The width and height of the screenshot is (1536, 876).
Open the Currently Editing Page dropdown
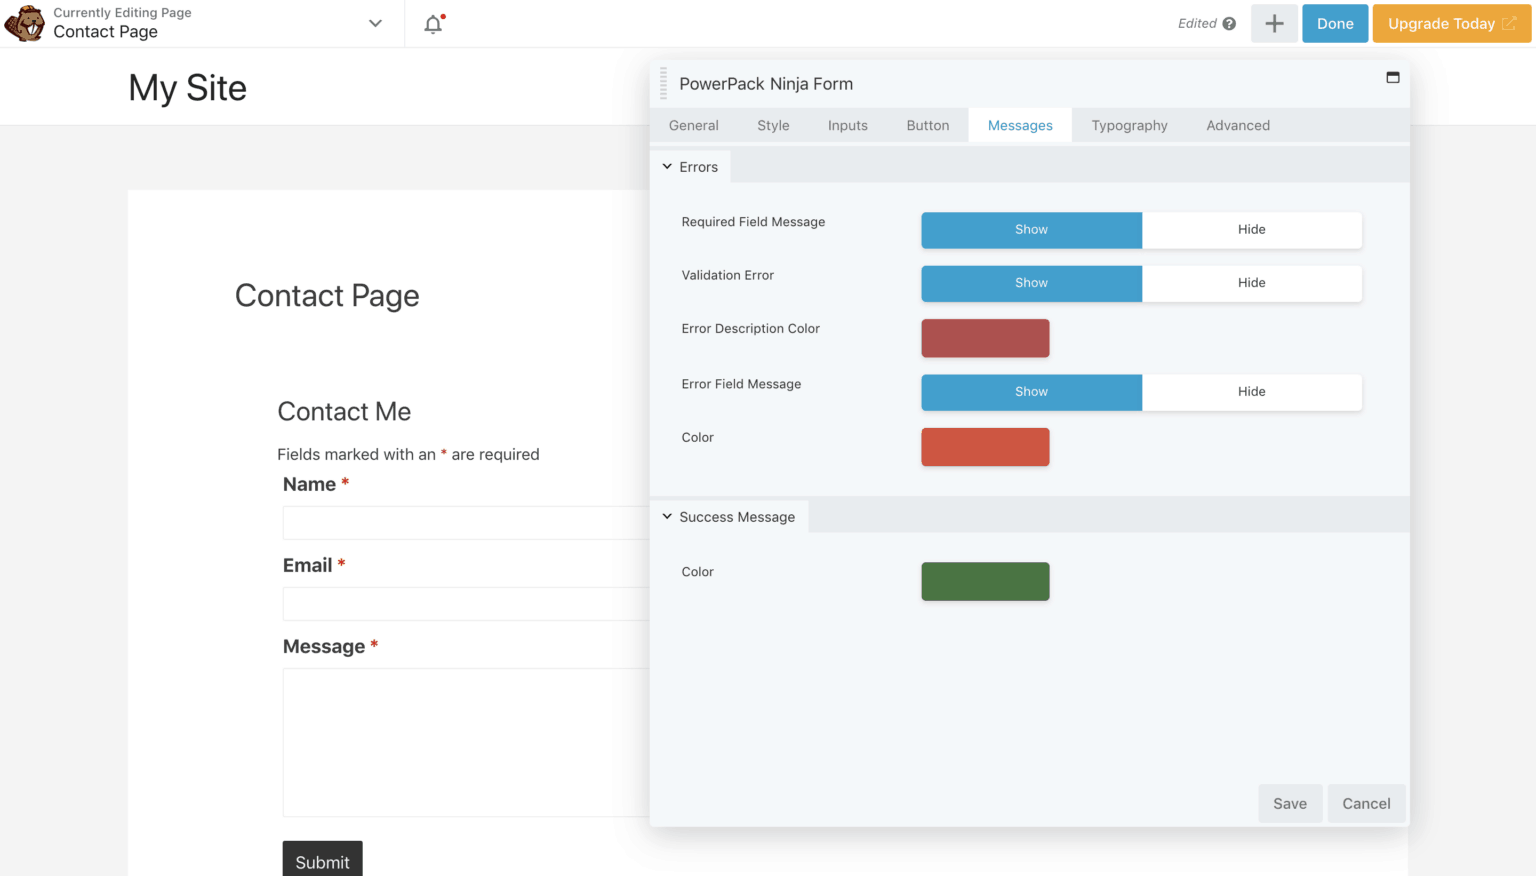[374, 22]
